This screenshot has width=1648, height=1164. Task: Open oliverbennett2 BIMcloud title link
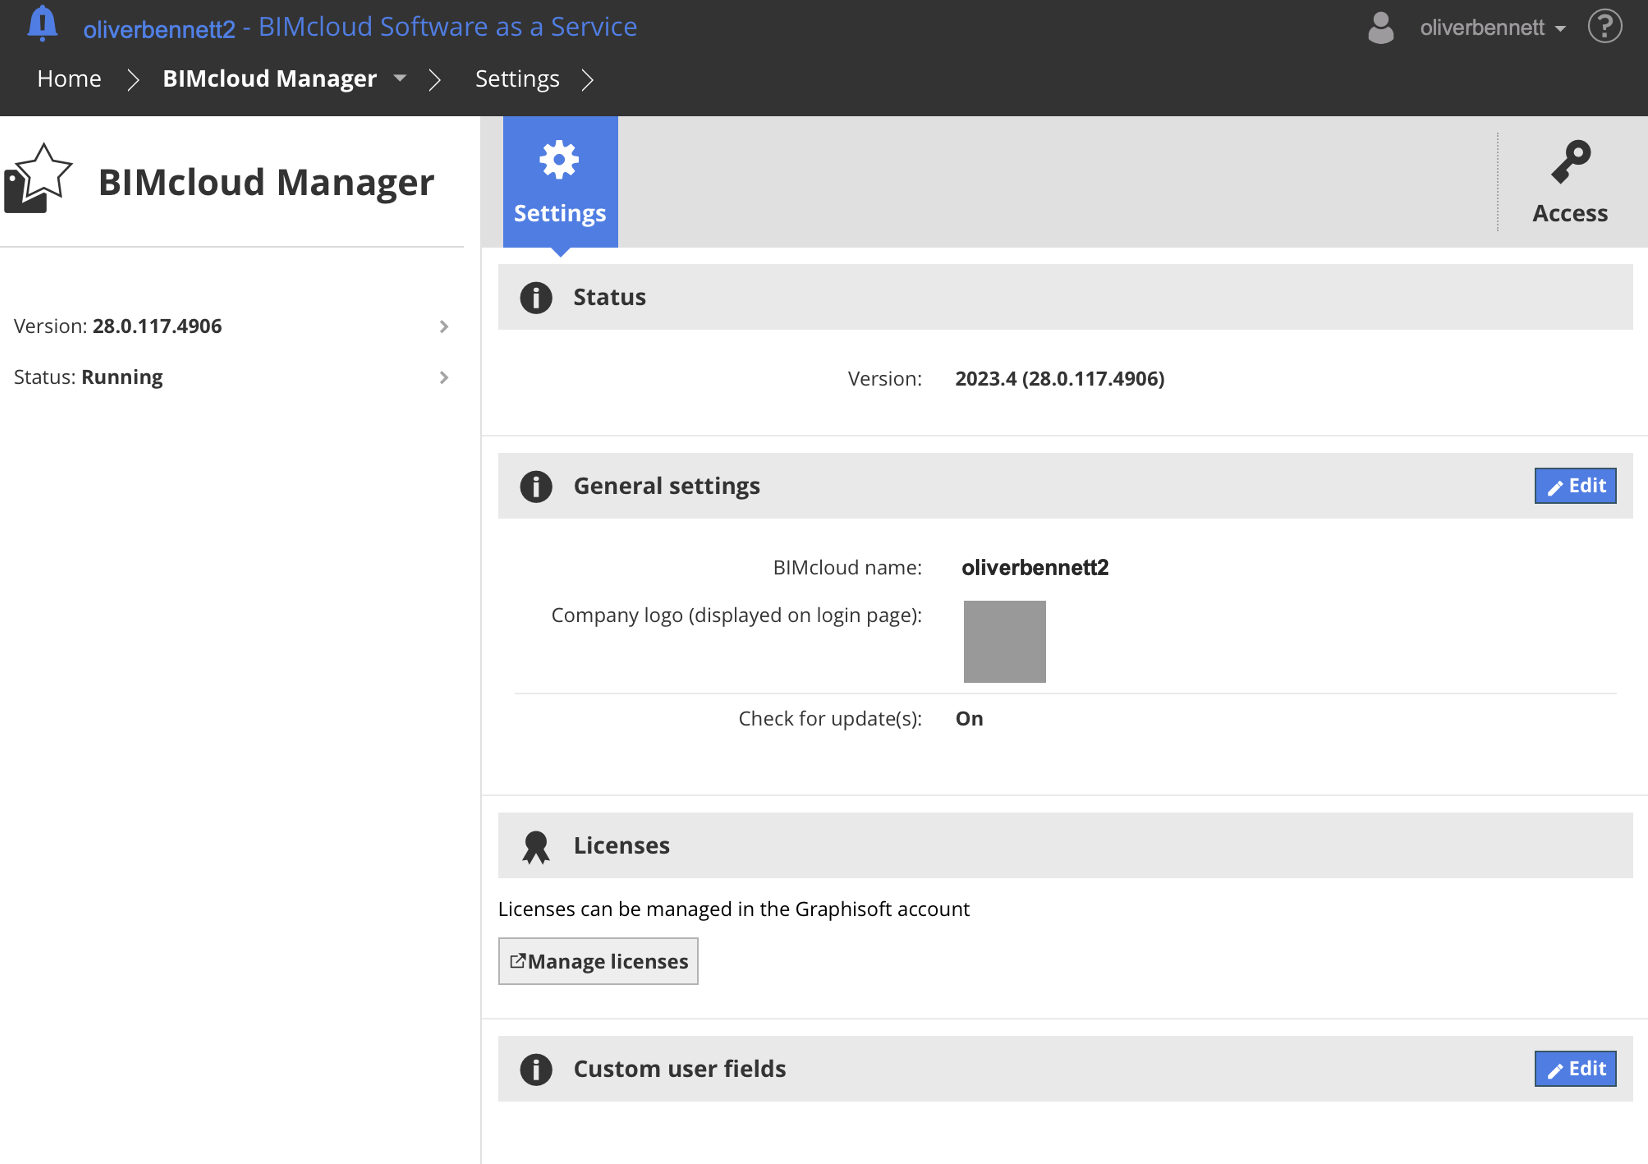360,27
